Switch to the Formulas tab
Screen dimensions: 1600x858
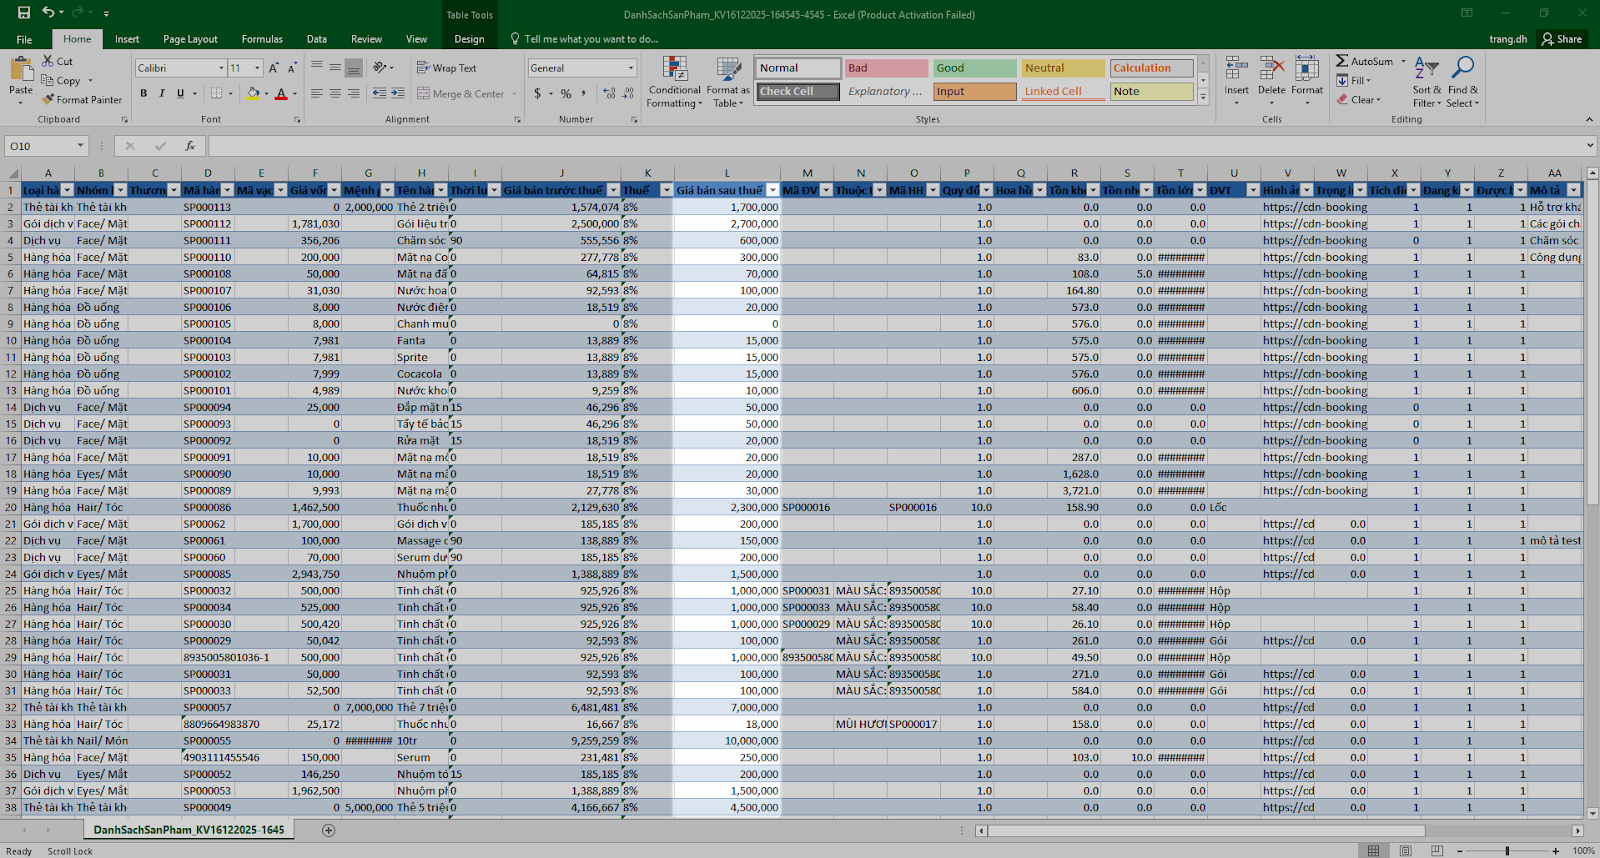(x=262, y=39)
